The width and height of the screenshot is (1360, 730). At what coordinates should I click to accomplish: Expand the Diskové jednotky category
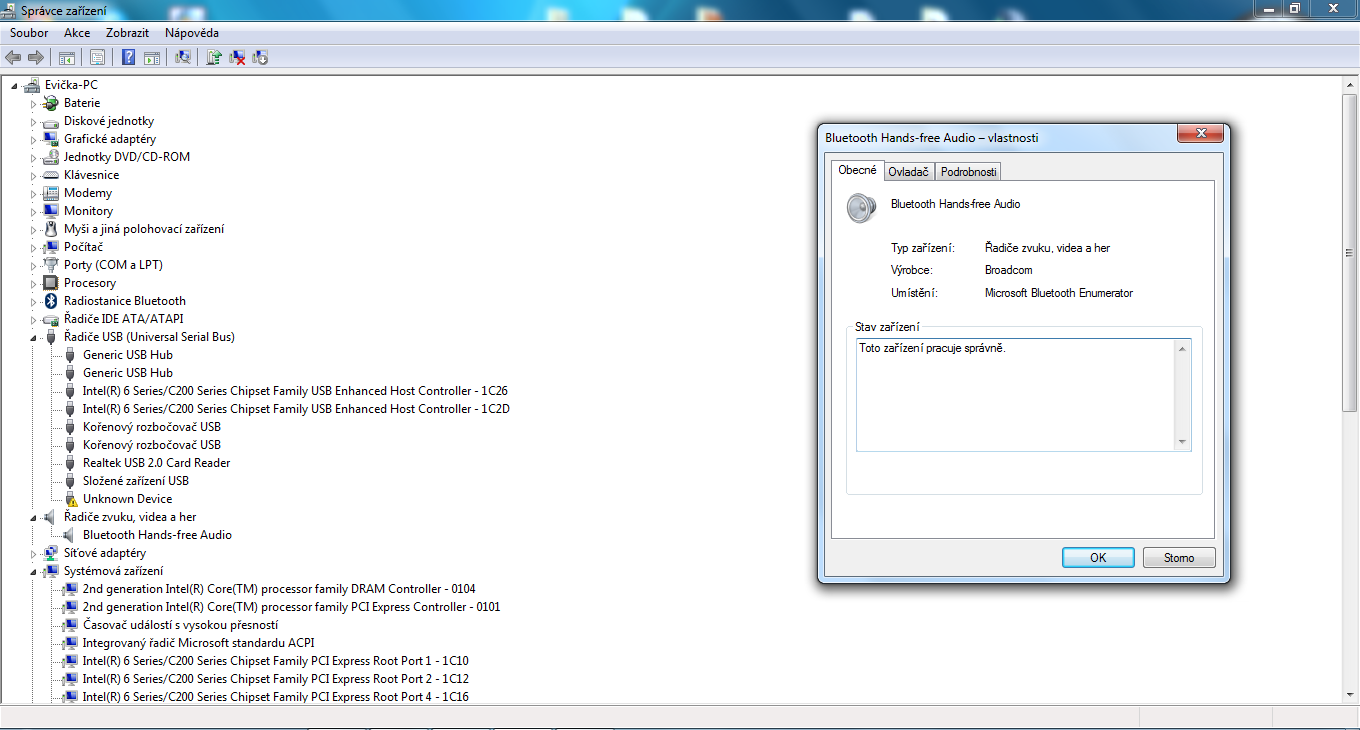[33, 121]
